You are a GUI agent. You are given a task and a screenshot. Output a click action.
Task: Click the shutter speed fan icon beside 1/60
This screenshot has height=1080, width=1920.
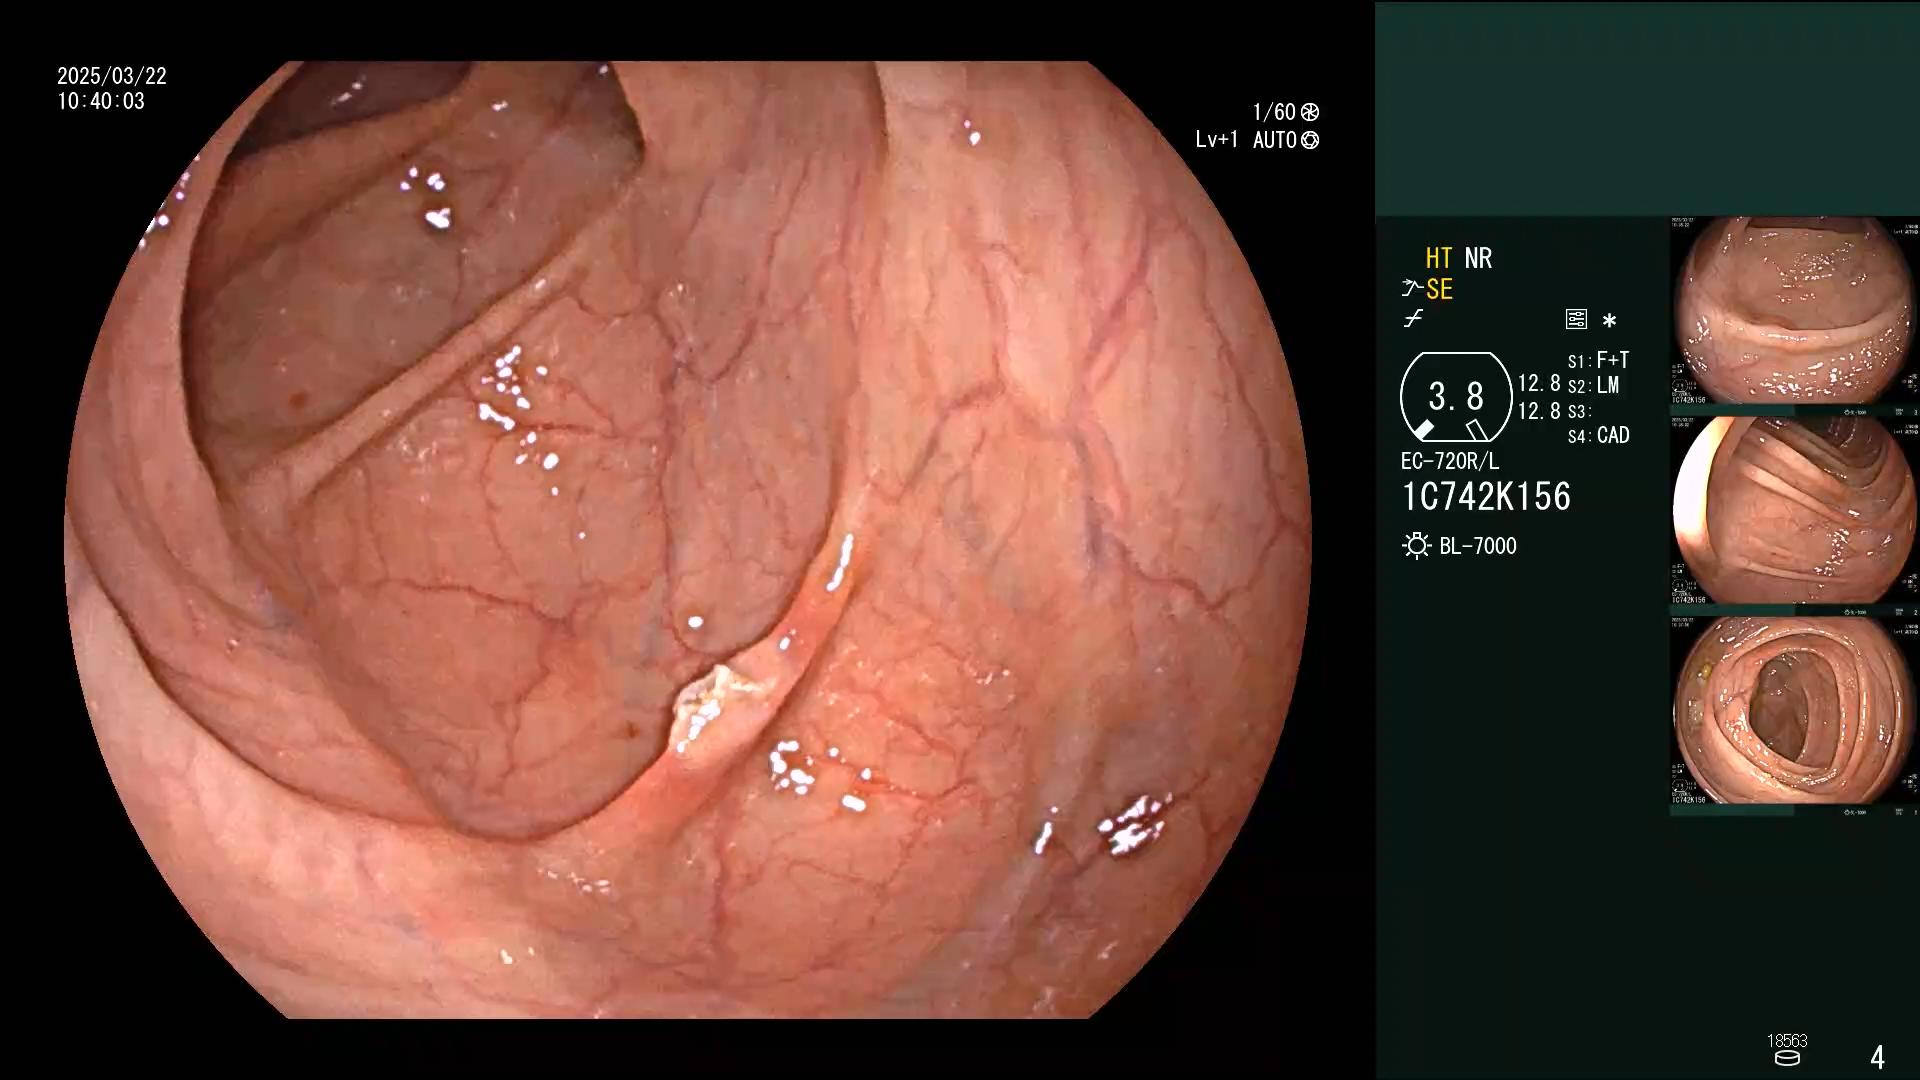(x=1309, y=112)
